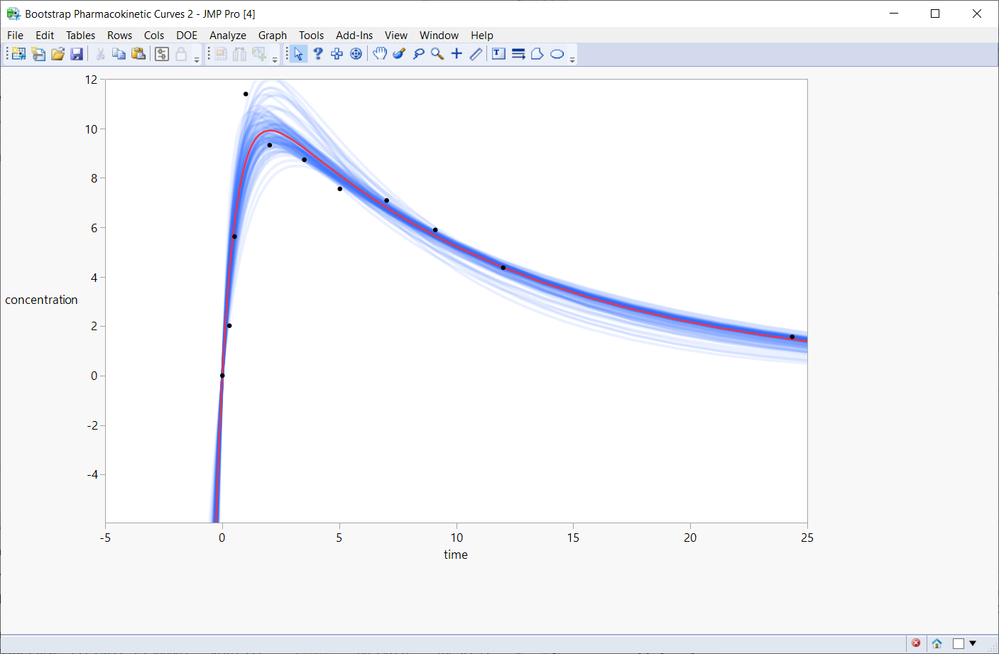This screenshot has width=999, height=654.
Task: Open the tools toolbar overflow chevron
Action: (572, 59)
